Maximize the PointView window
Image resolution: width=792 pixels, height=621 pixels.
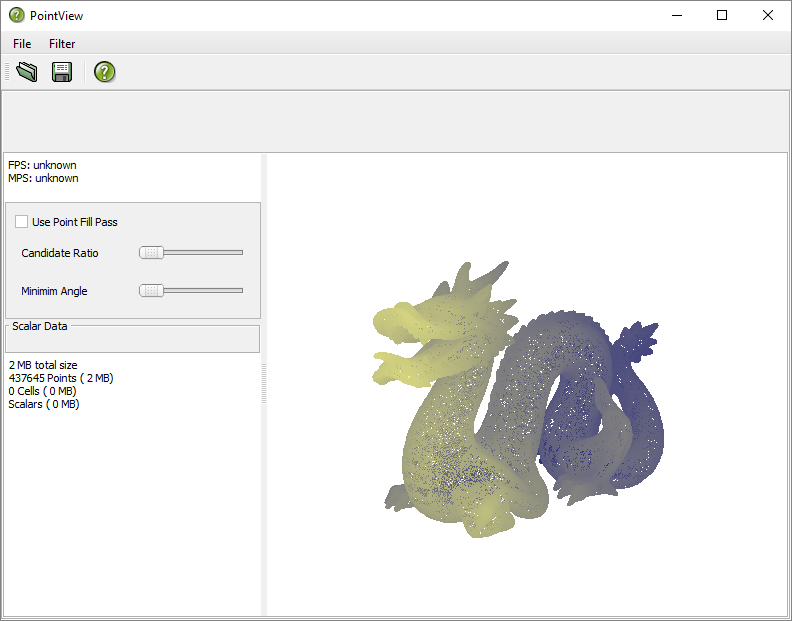(722, 16)
